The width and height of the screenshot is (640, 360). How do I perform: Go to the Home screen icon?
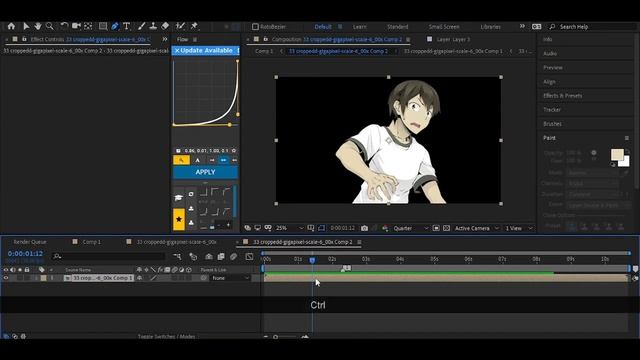pos(11,26)
